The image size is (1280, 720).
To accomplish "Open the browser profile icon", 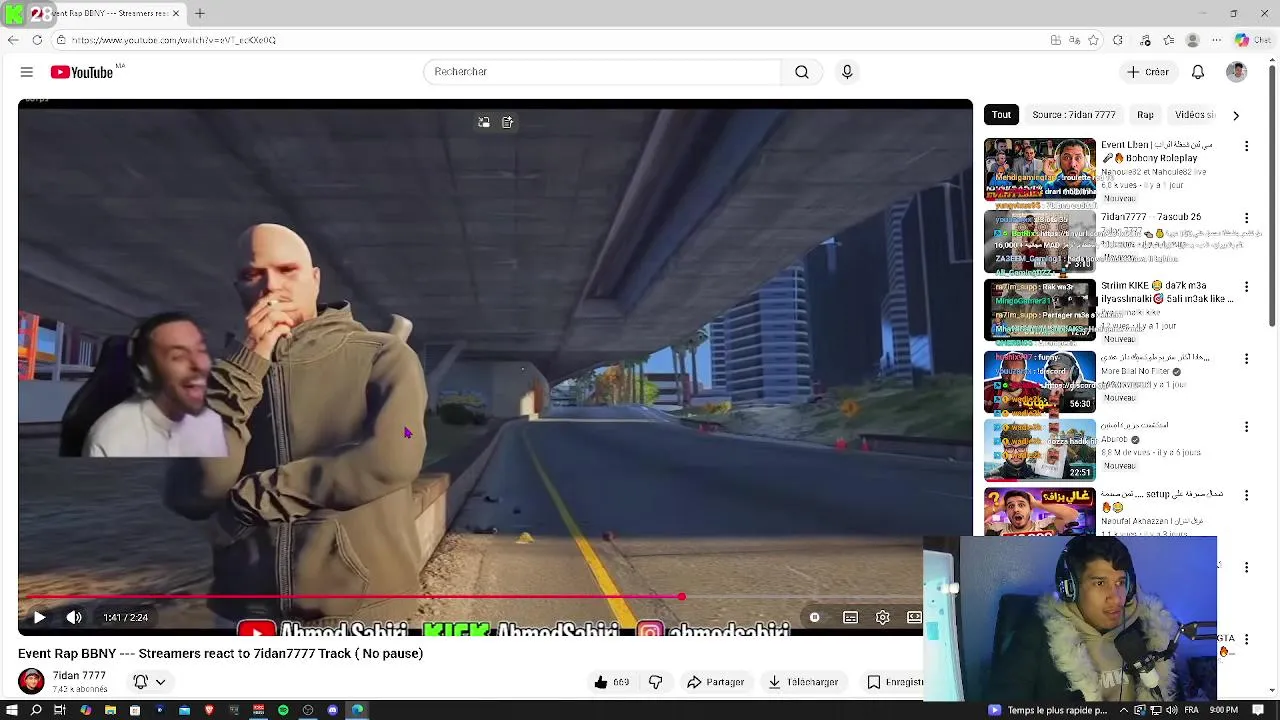I will pyautogui.click(x=1192, y=40).
